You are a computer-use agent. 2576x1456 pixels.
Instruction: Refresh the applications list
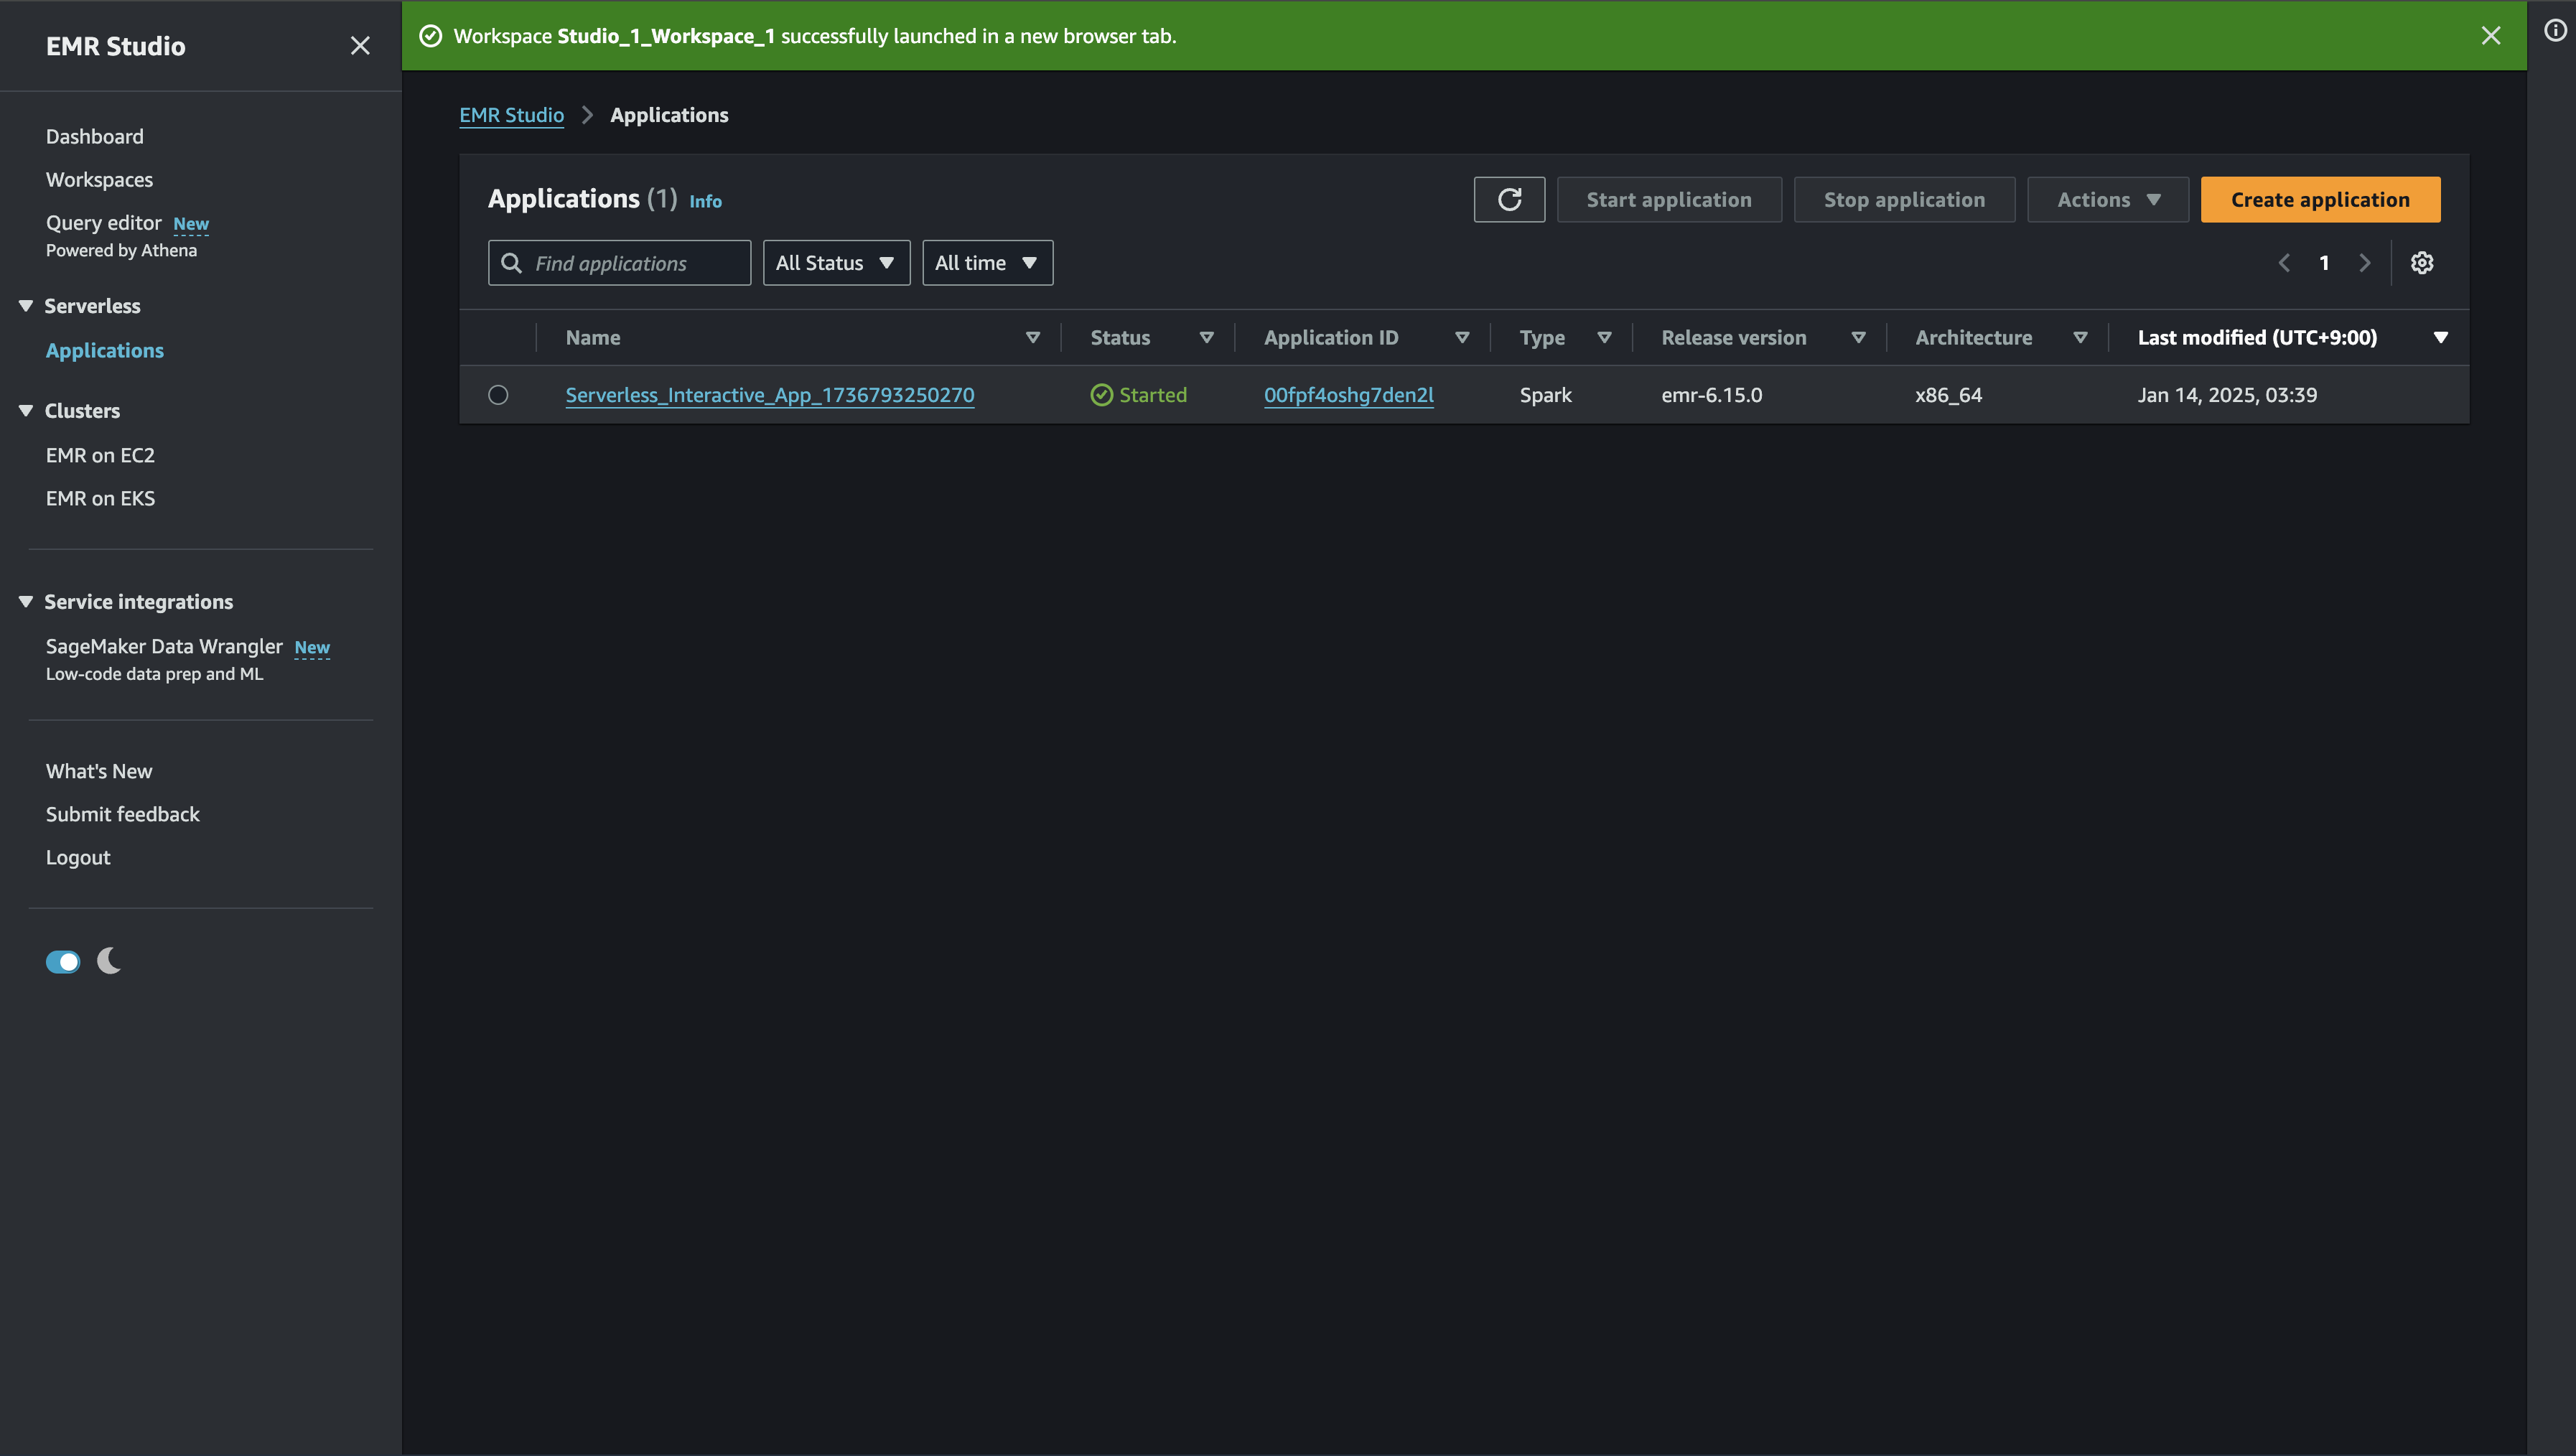pyautogui.click(x=1509, y=200)
